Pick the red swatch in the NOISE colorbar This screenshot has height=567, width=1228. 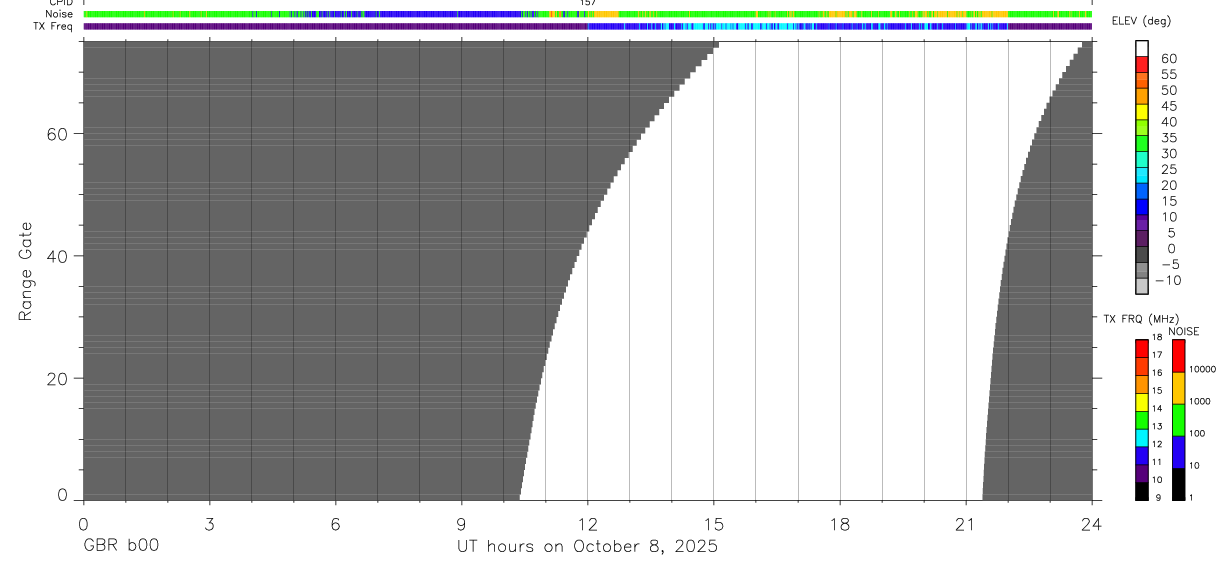[1179, 356]
